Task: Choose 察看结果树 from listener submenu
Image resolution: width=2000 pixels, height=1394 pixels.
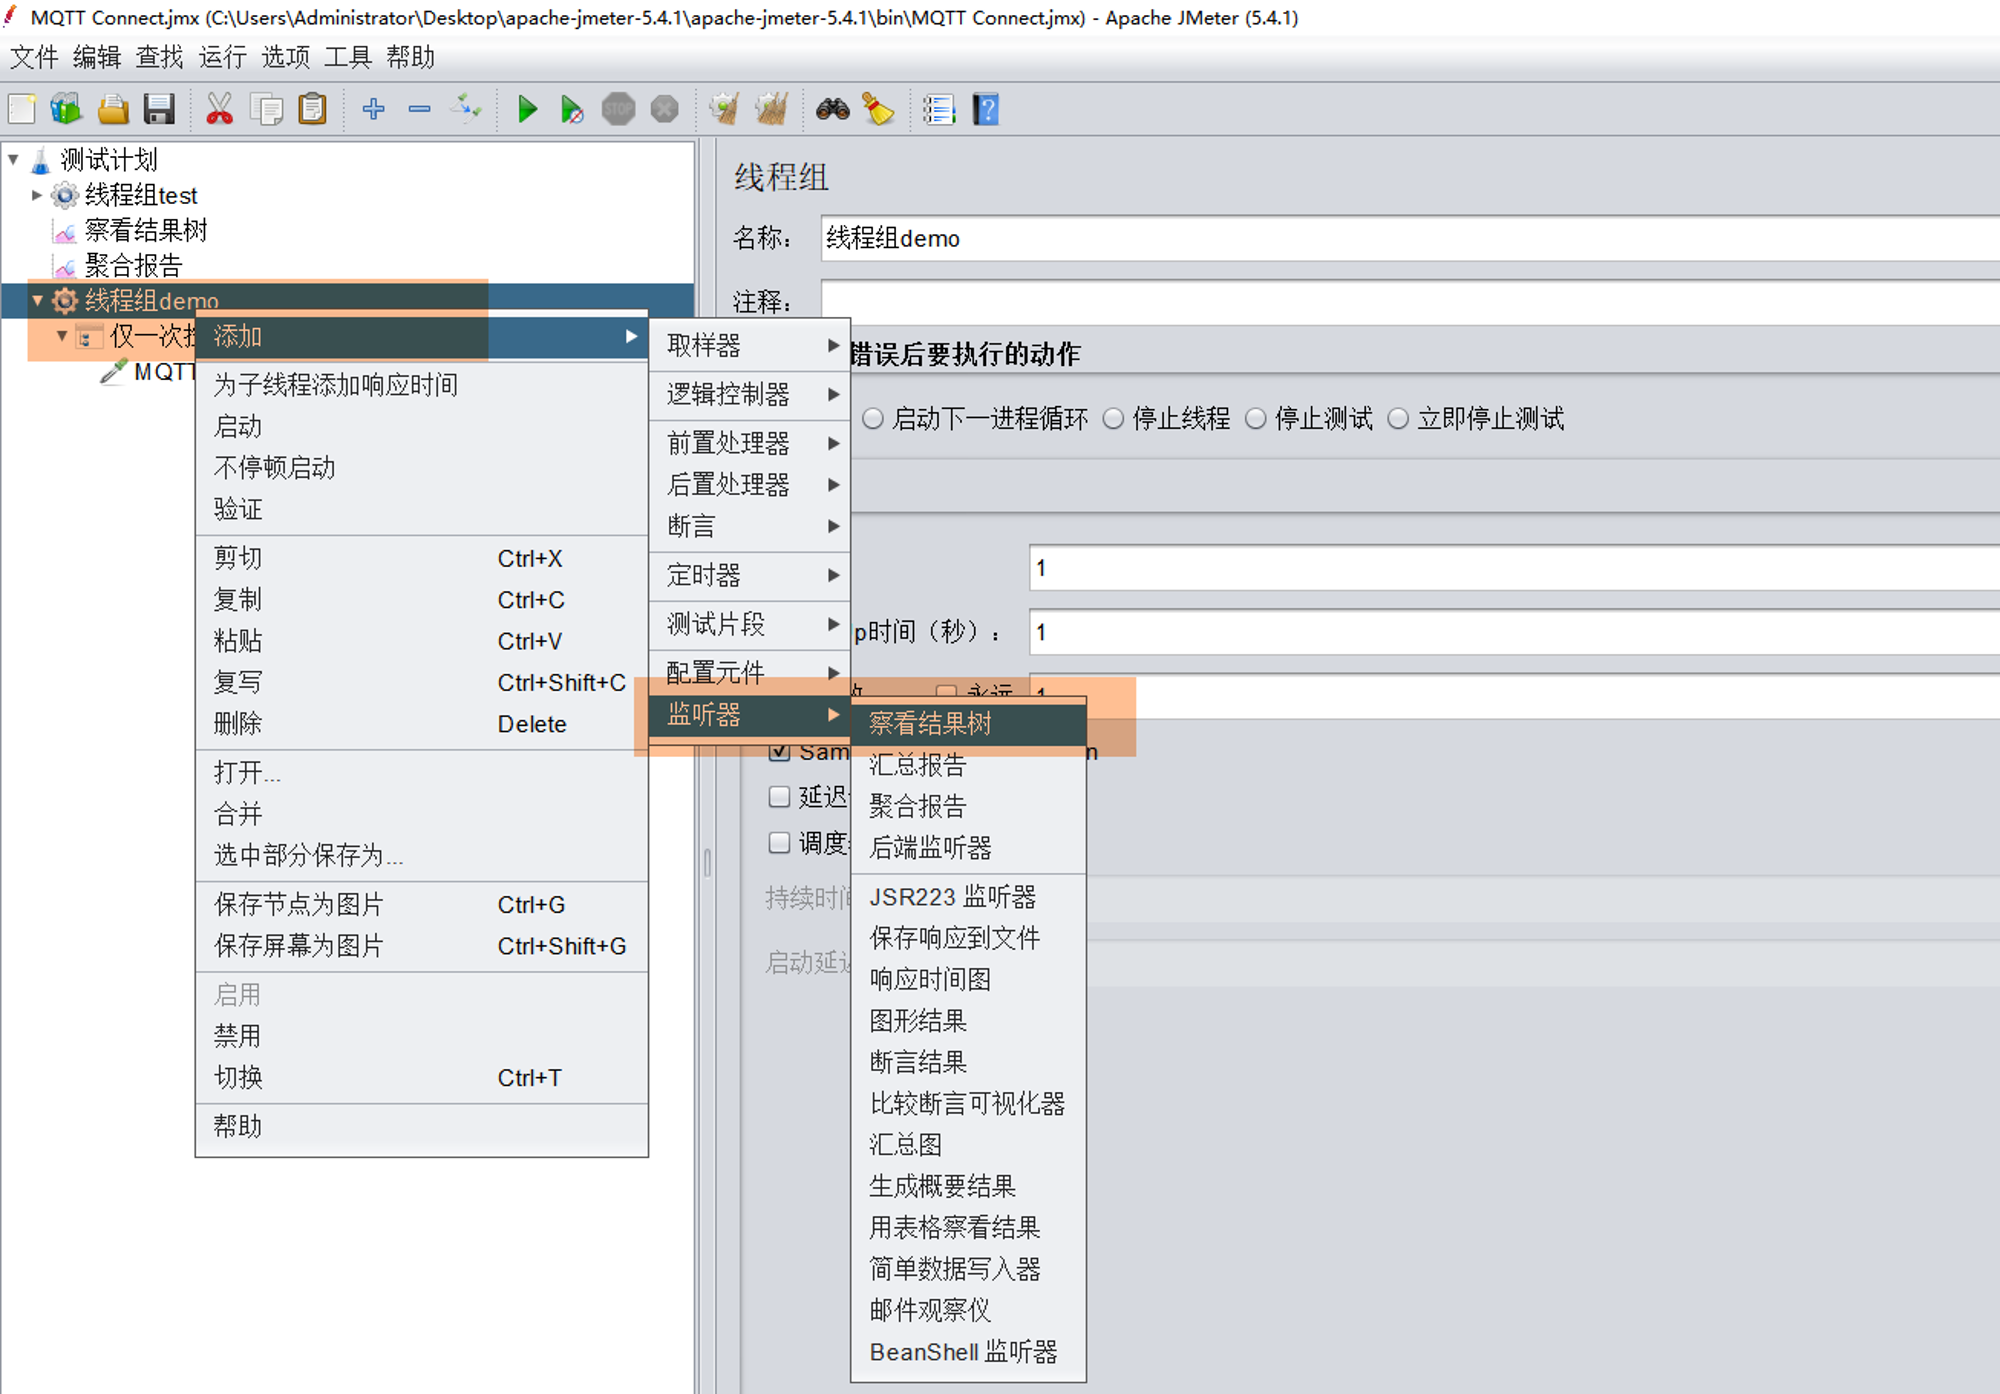Action: click(x=968, y=724)
